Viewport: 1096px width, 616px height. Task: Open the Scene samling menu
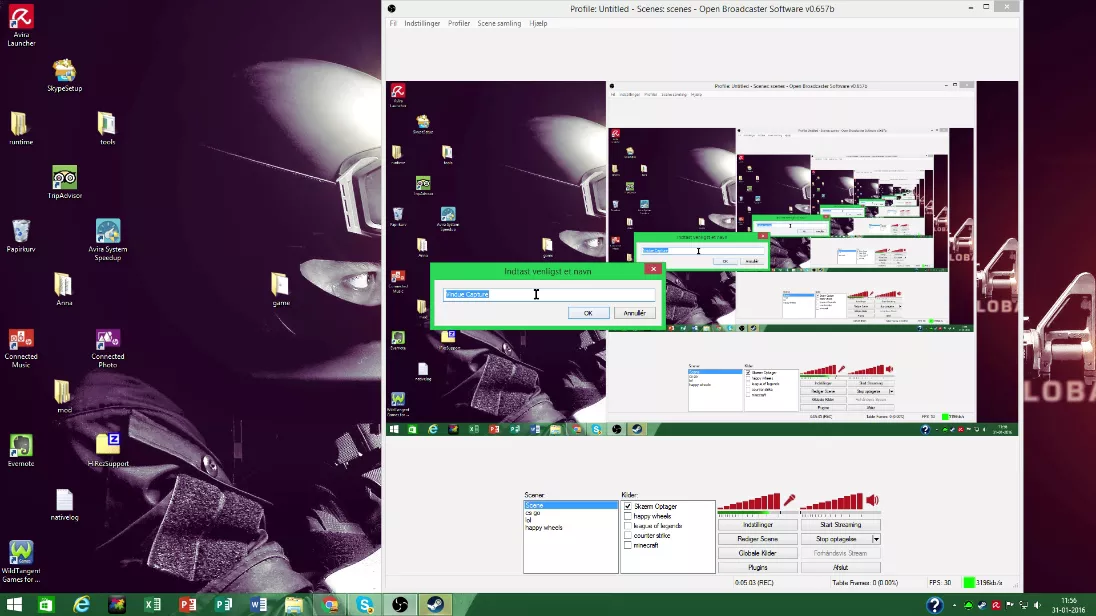pos(499,24)
